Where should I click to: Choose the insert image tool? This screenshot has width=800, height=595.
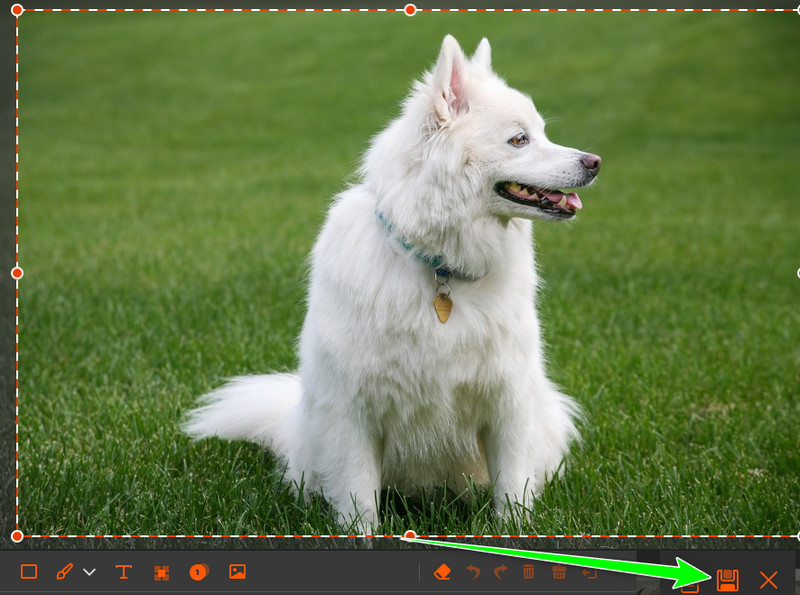click(x=237, y=572)
